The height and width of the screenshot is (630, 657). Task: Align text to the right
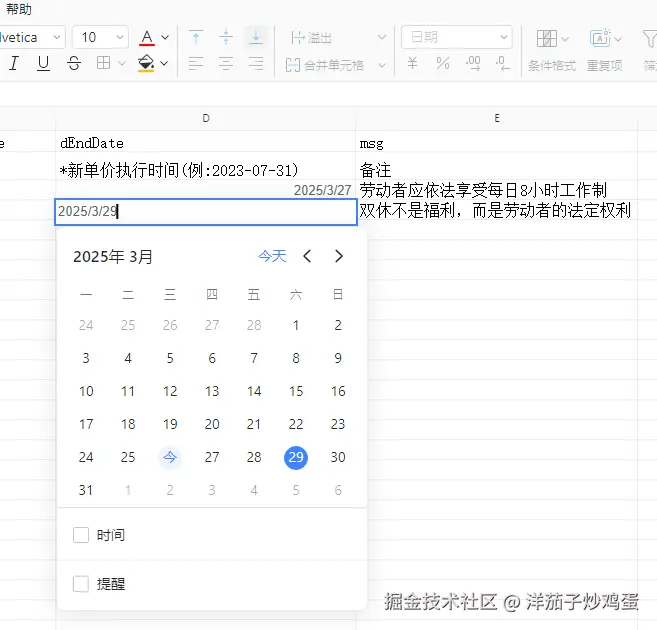pos(256,63)
